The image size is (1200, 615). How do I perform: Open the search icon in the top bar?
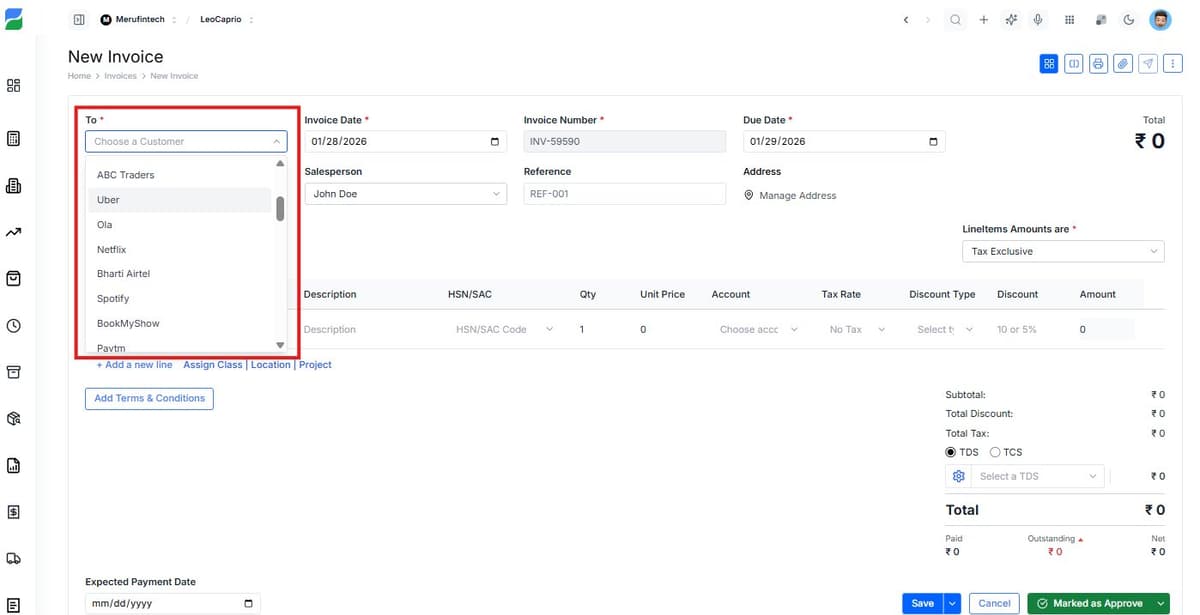955,19
